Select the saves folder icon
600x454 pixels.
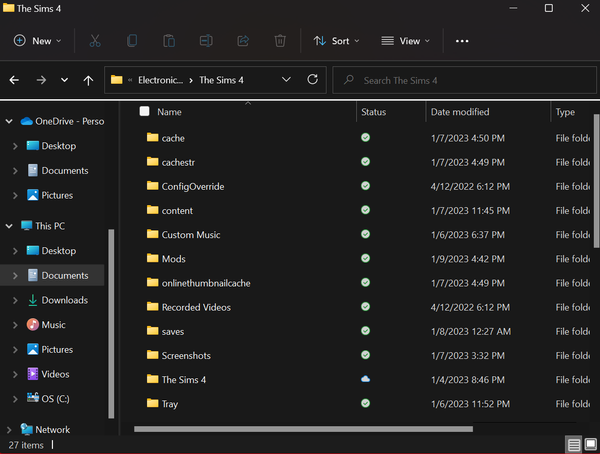[153, 331]
